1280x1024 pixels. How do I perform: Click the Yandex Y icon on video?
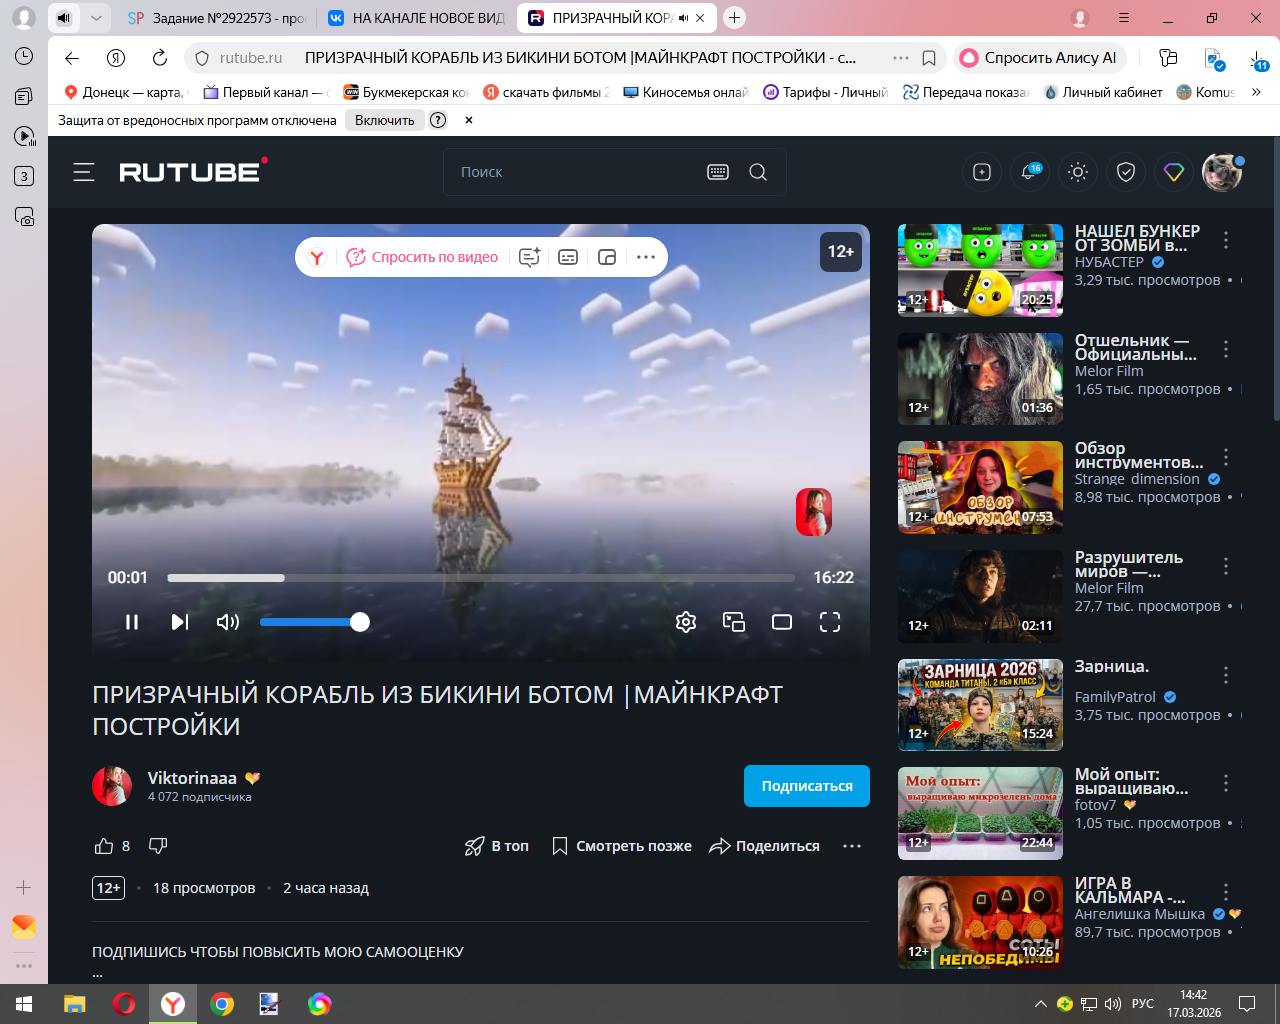[x=317, y=257]
